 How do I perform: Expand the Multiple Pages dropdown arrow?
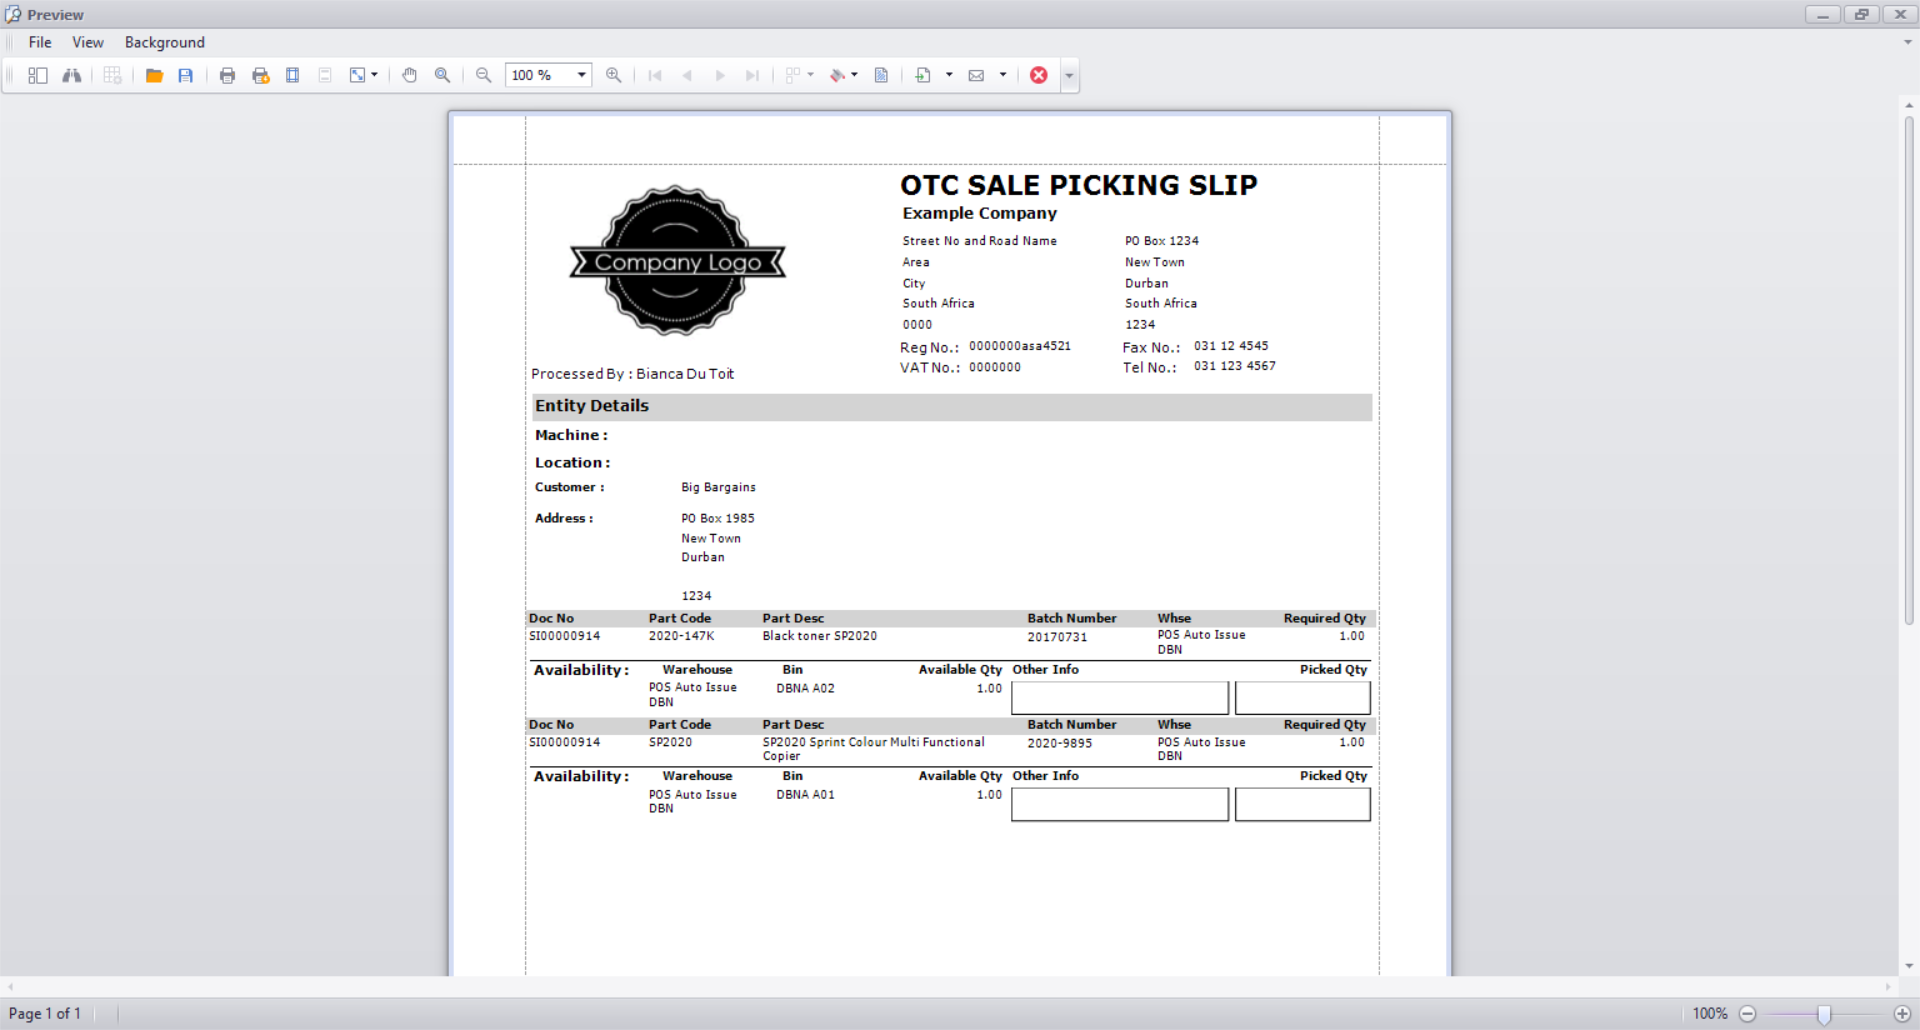point(810,75)
